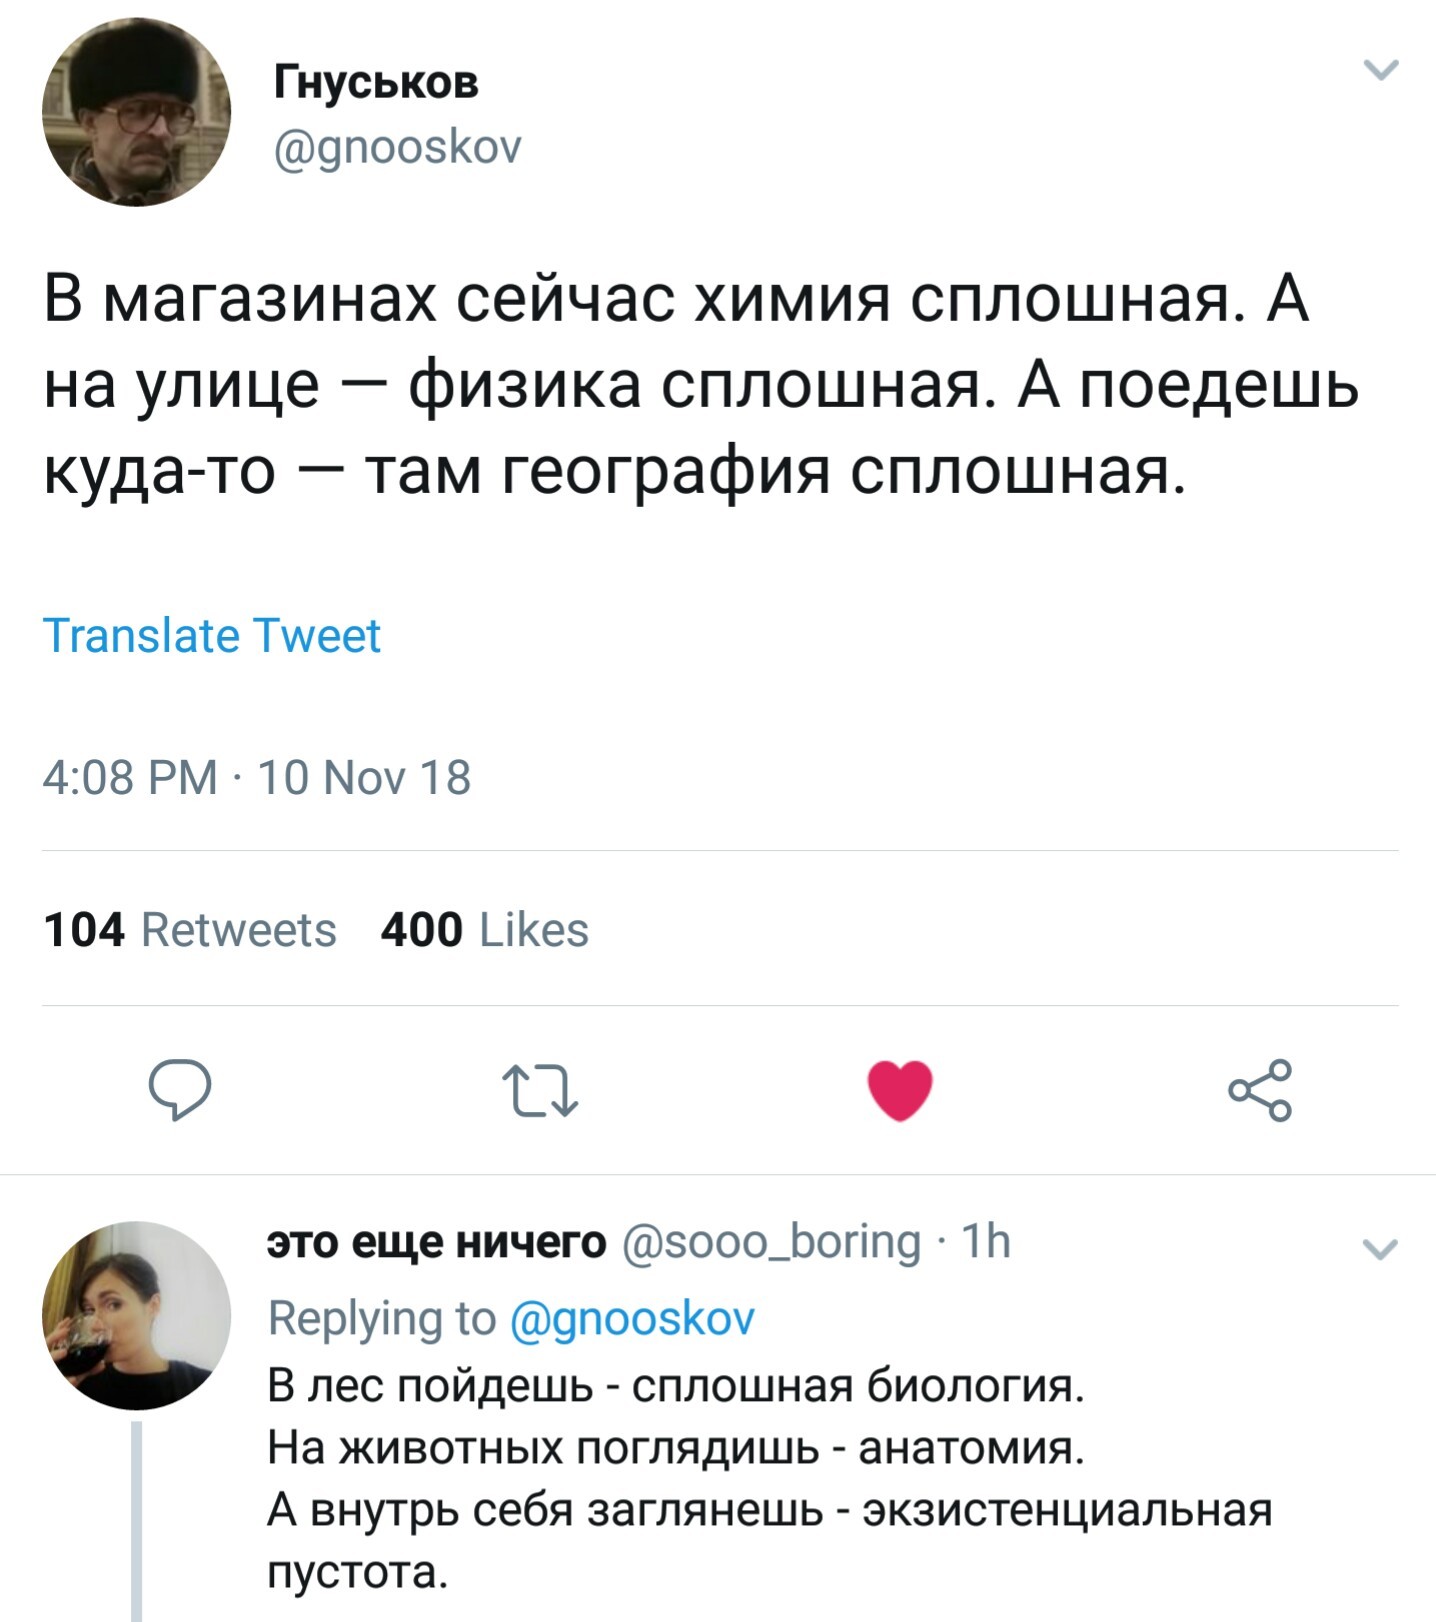The height and width of the screenshot is (1622, 1436).
Task: Expand the reply tweet's chevron options
Action: click(x=1381, y=1250)
